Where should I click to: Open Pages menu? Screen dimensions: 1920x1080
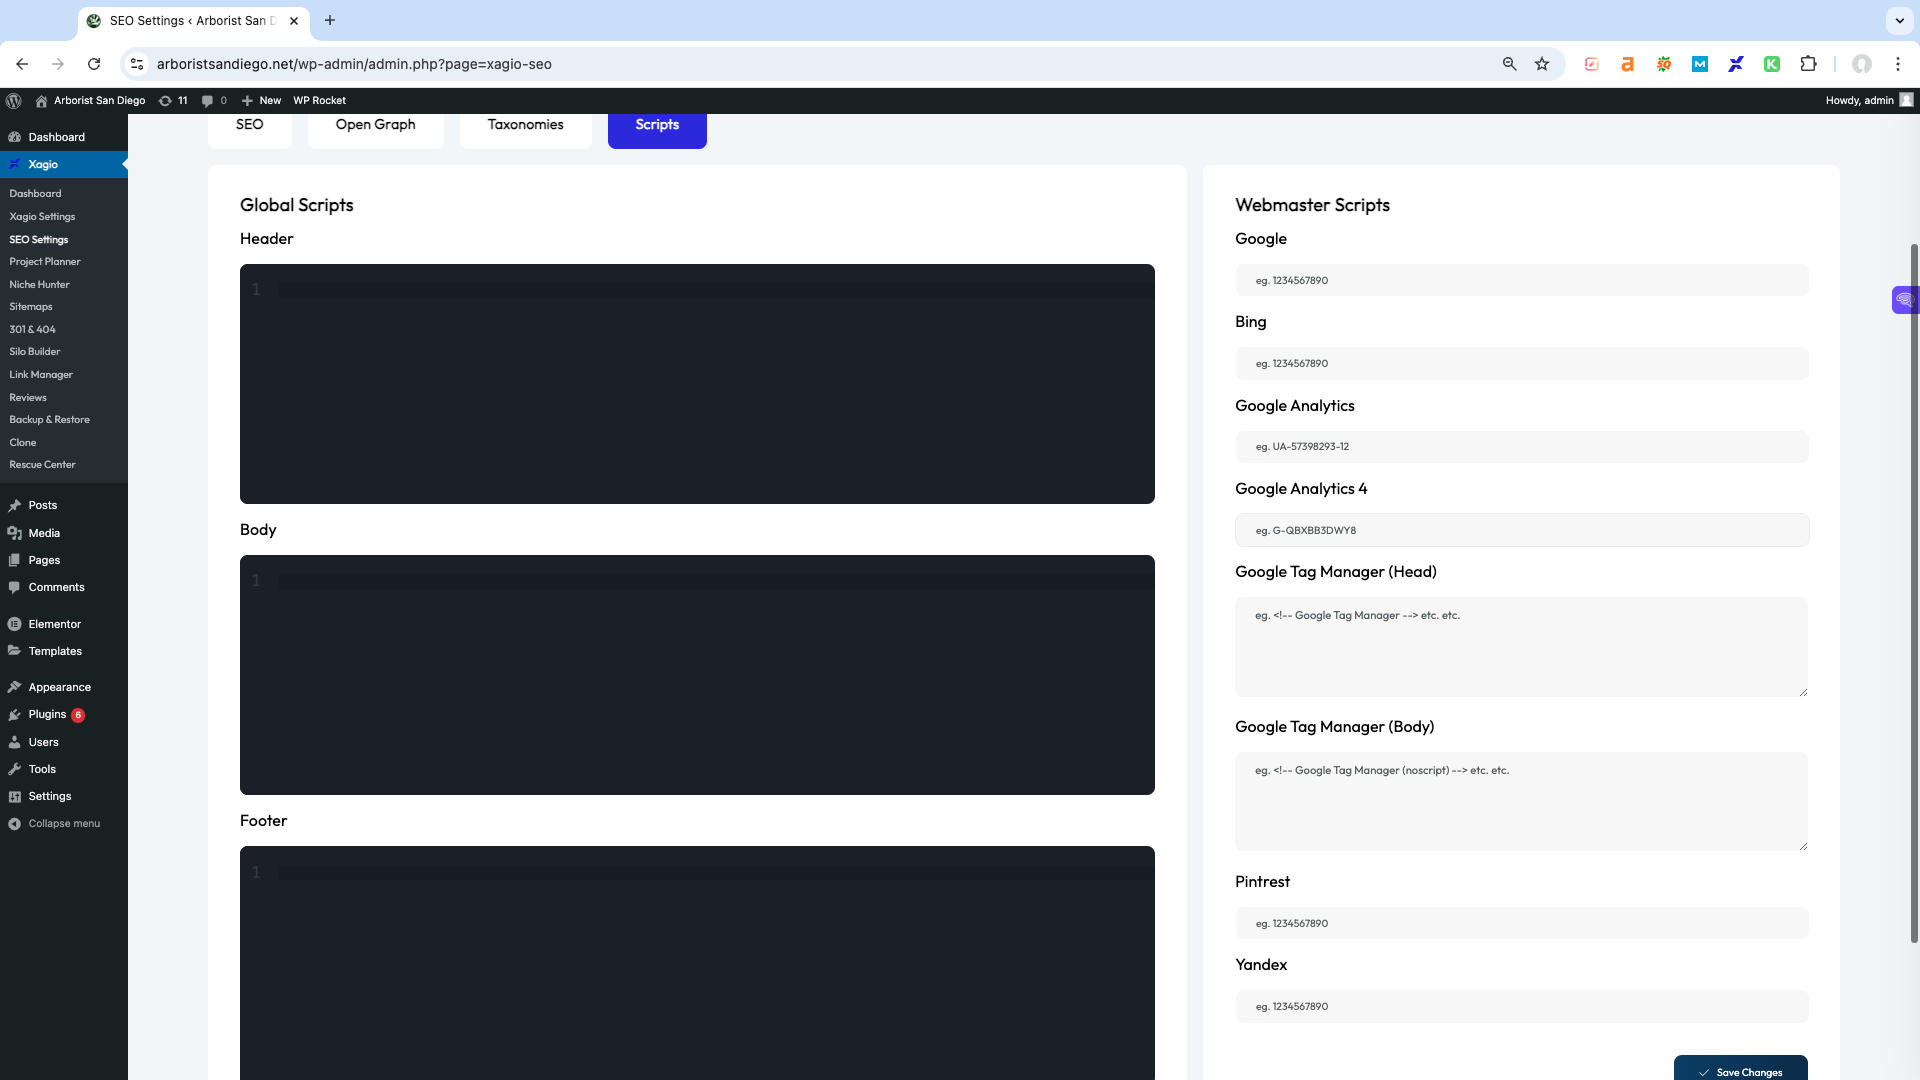[64, 560]
